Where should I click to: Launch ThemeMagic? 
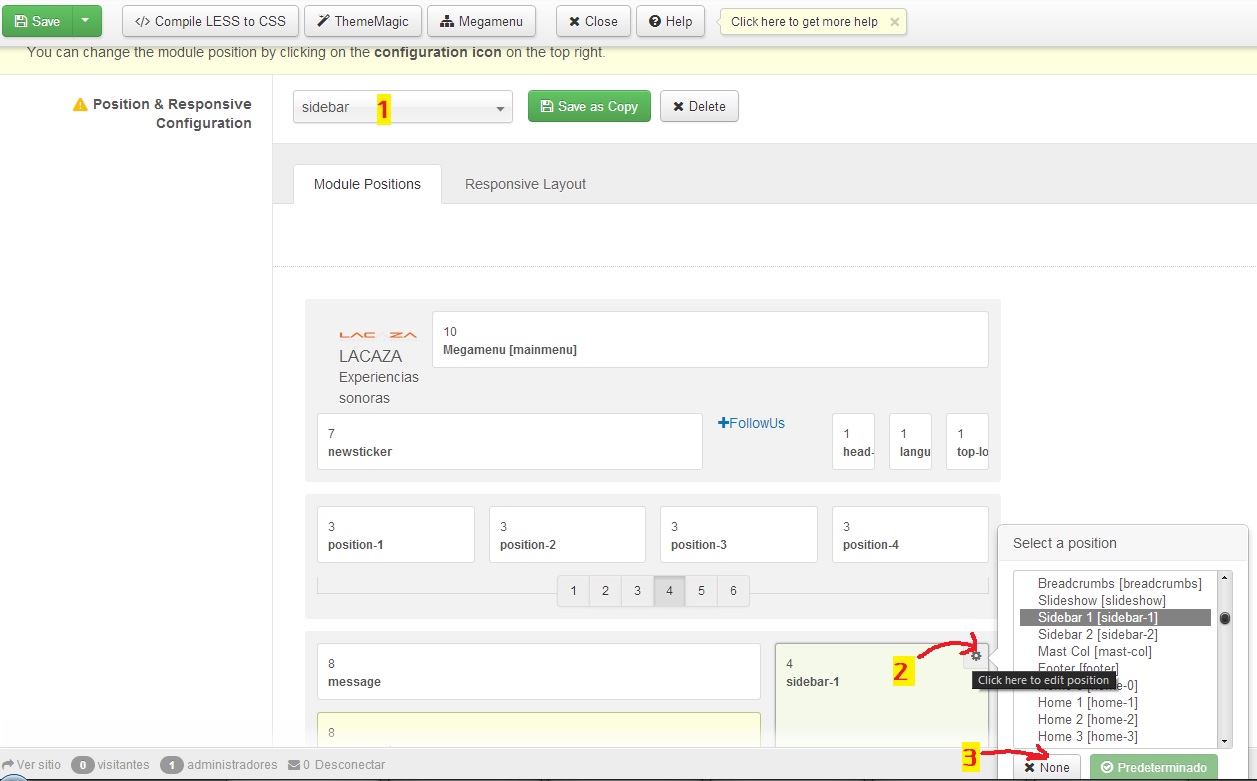[x=361, y=21]
